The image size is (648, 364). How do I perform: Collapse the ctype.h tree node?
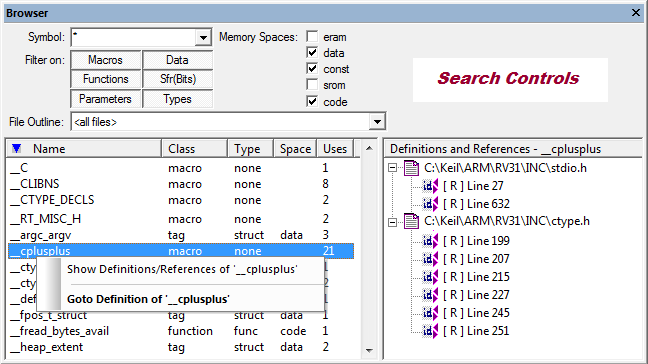click(x=392, y=222)
